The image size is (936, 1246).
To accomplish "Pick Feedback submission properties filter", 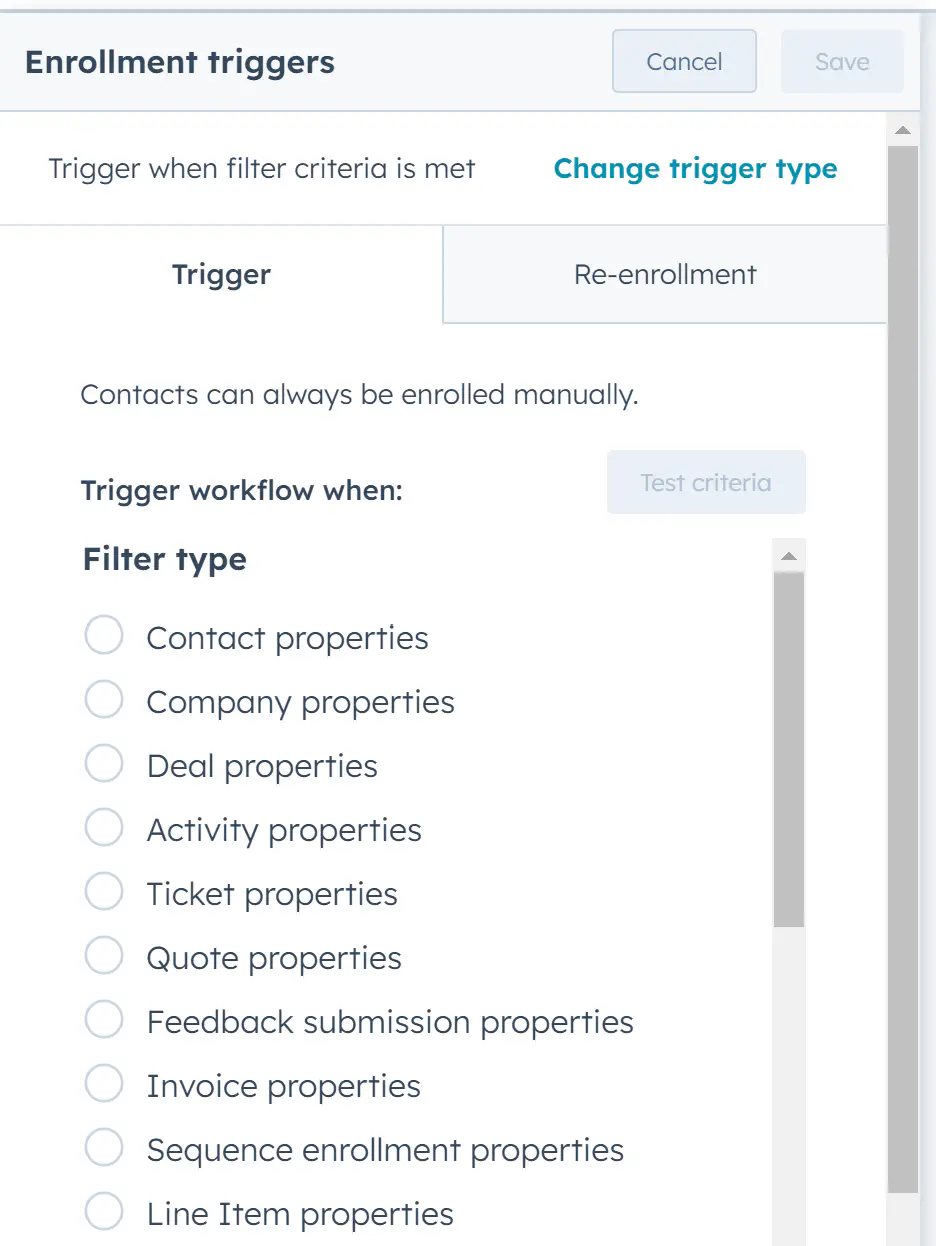I will (x=104, y=1020).
